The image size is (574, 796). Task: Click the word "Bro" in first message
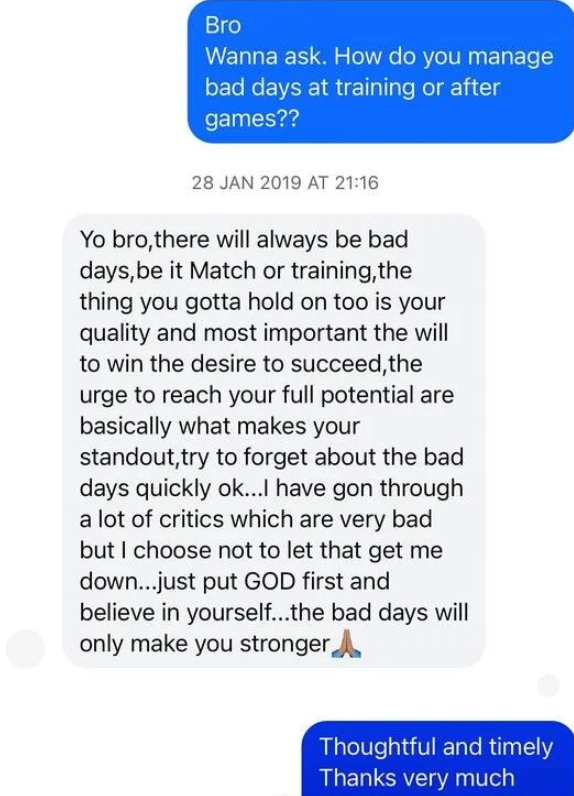223,25
